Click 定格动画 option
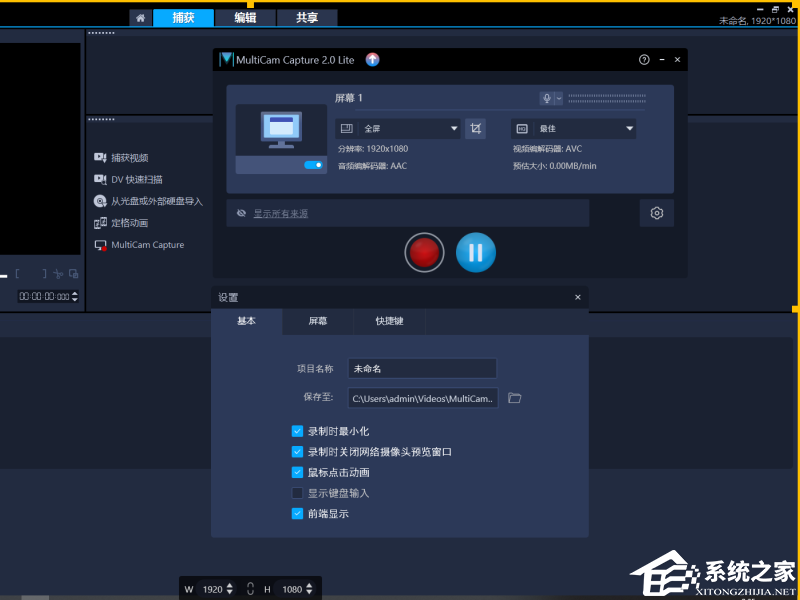This screenshot has width=800, height=600. (121, 223)
